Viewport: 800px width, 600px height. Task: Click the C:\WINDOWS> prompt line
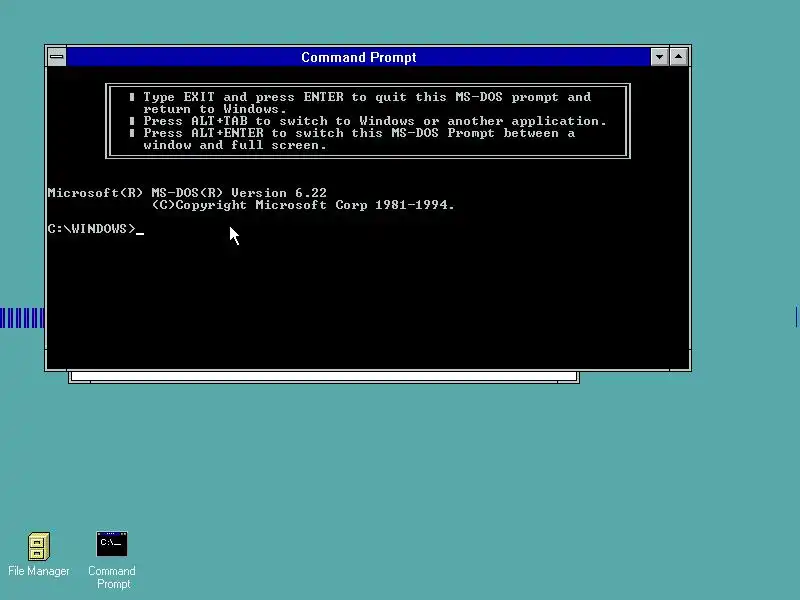[95, 229]
